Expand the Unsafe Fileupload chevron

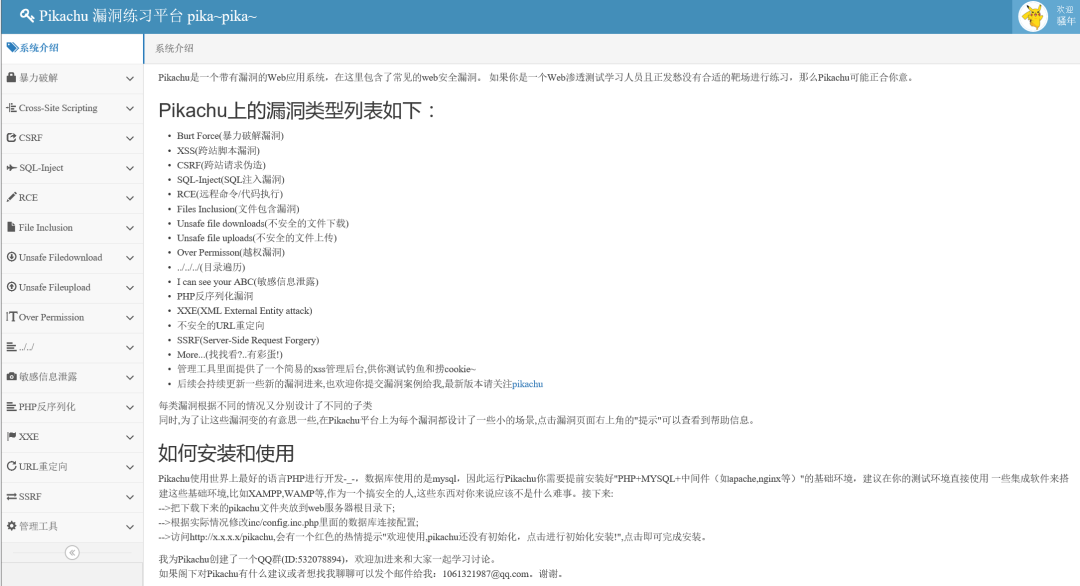click(x=129, y=288)
